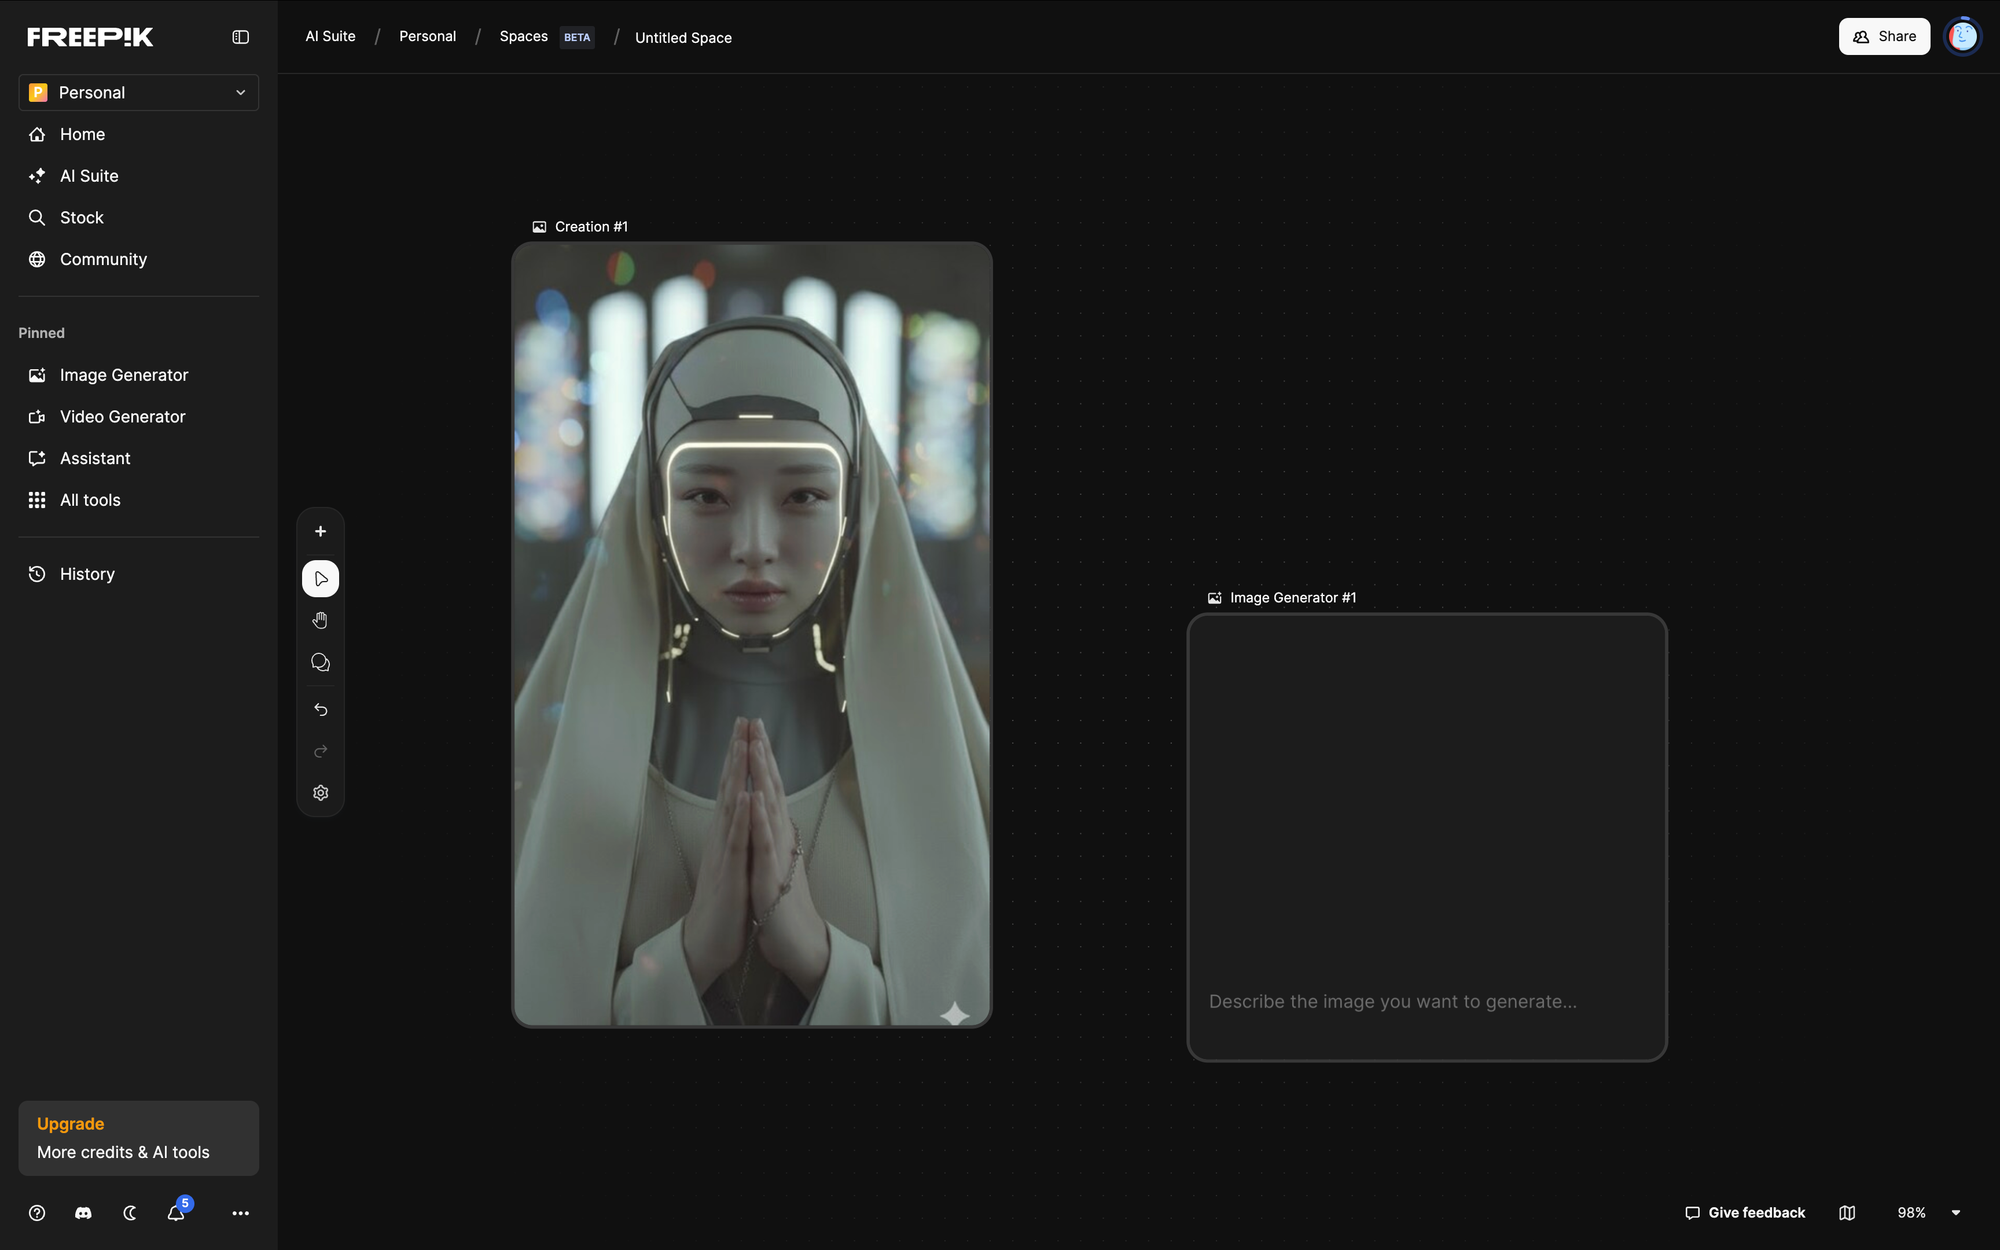Screen dimensions: 2000x1250
Task: Open the three-dots more menu
Action: (240, 1213)
